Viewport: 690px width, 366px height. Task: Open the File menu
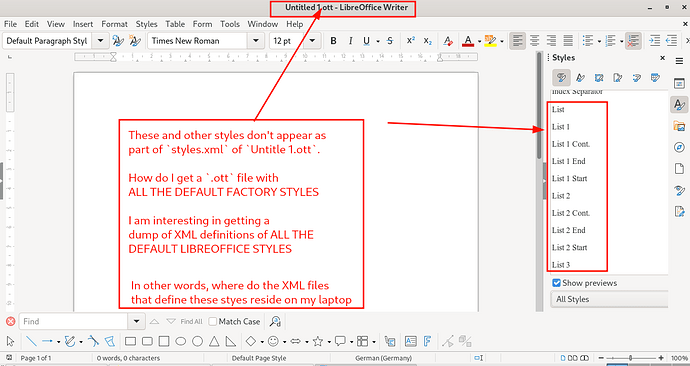(x=10, y=24)
